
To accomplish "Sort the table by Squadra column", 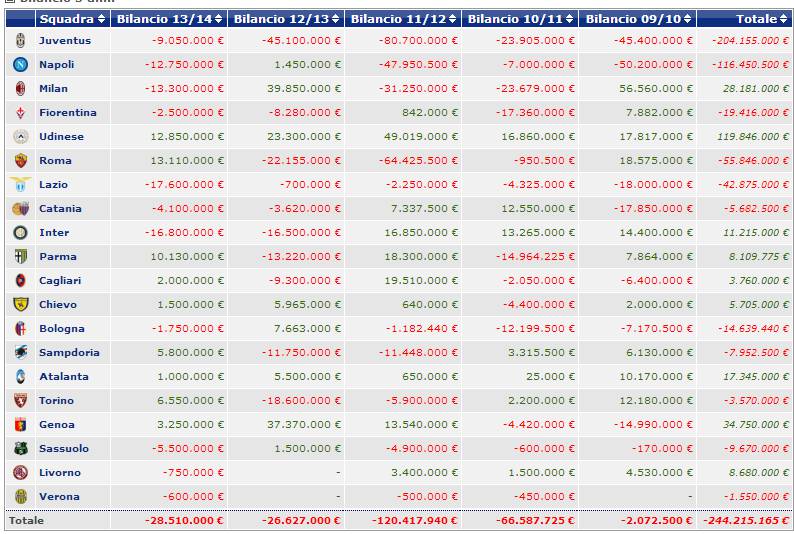I will 72,19.
